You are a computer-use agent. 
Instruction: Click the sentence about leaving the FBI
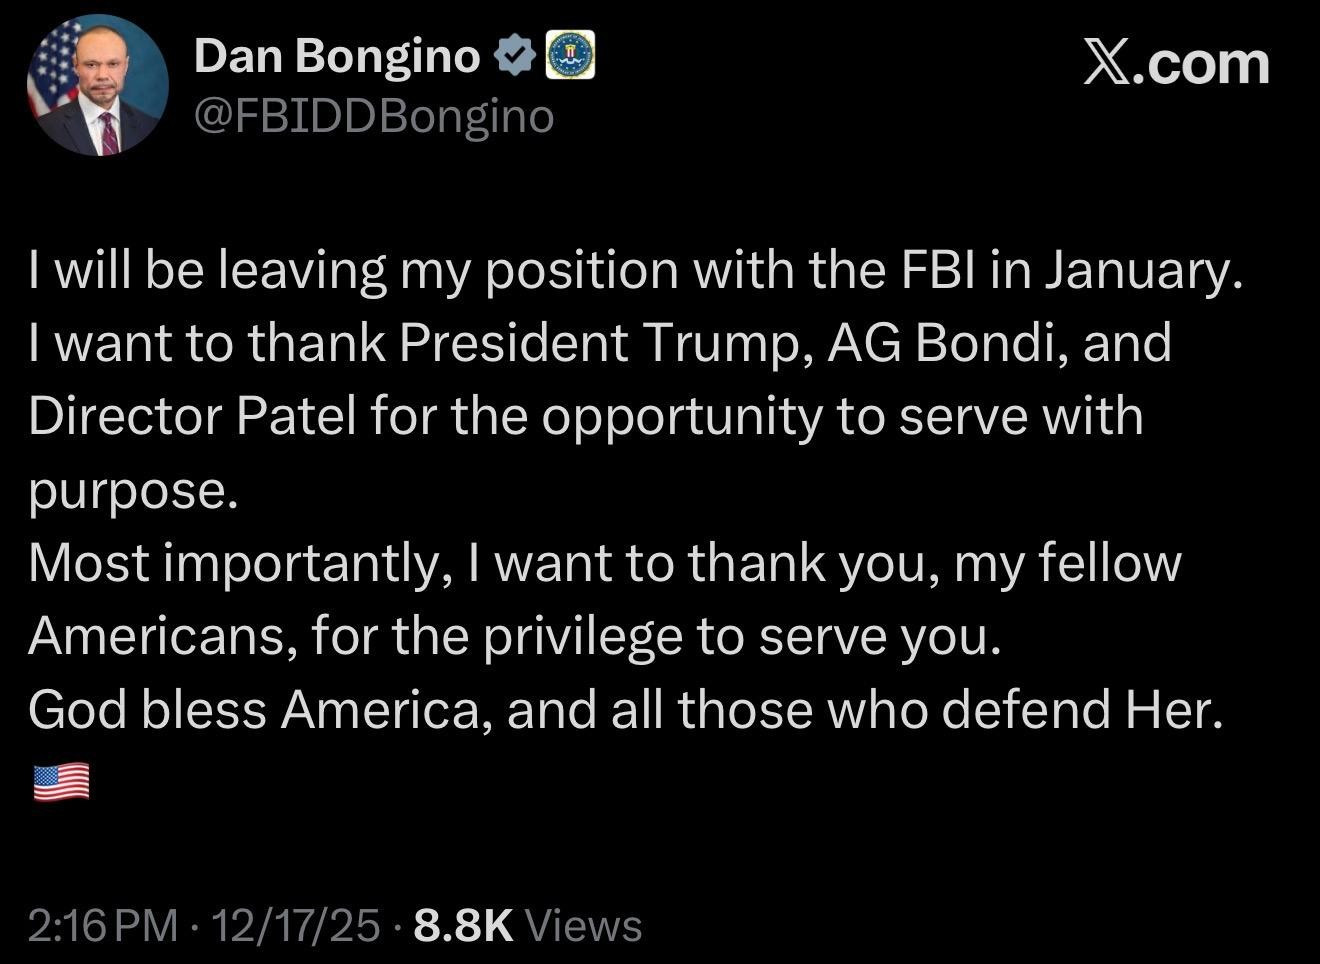(634, 270)
